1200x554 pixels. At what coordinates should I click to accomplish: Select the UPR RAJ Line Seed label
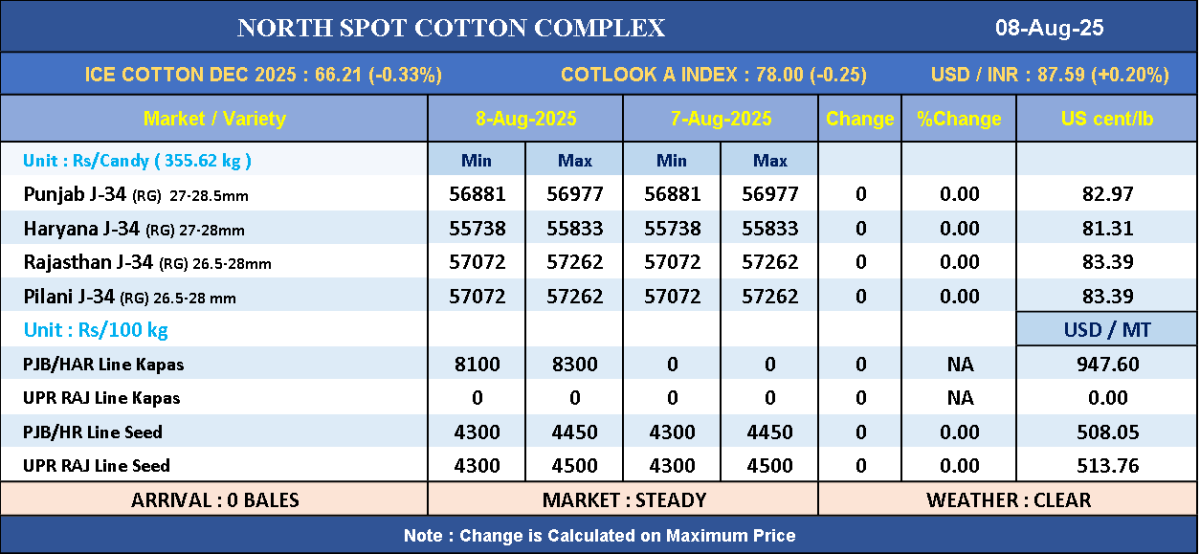pyautogui.click(x=96, y=465)
